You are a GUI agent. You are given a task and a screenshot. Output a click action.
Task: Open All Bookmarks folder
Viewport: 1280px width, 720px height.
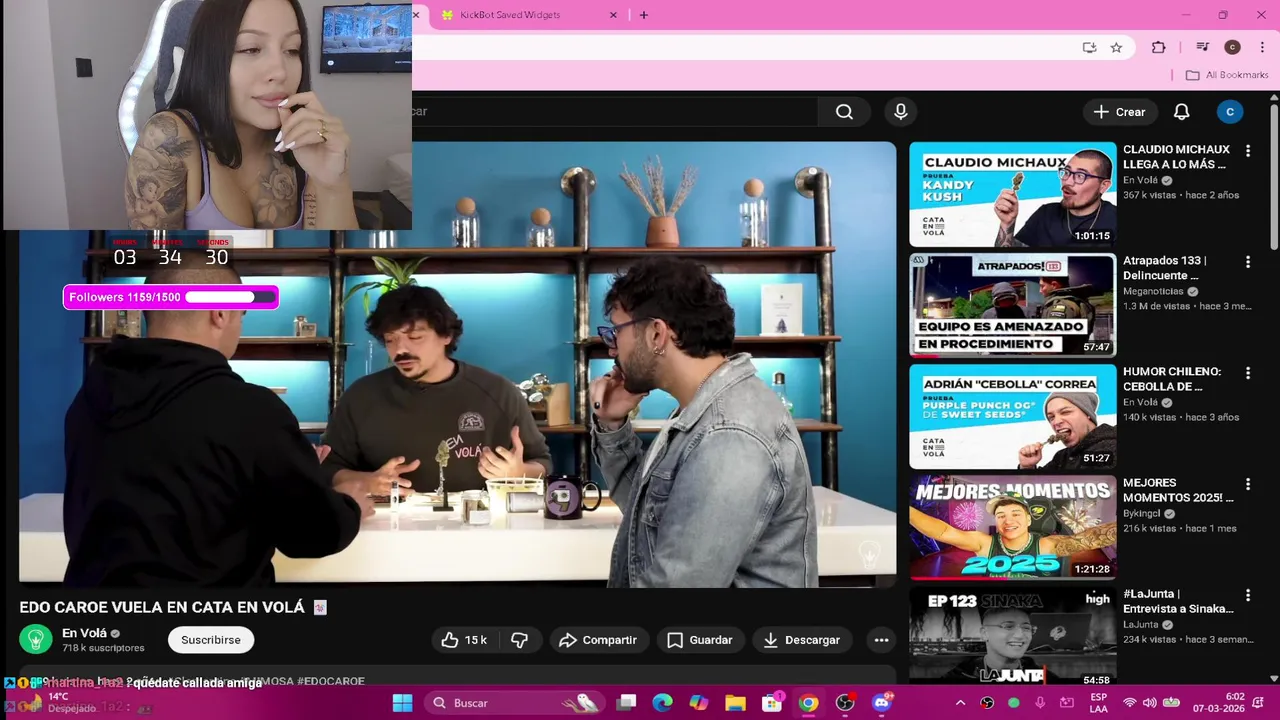pos(1227,75)
